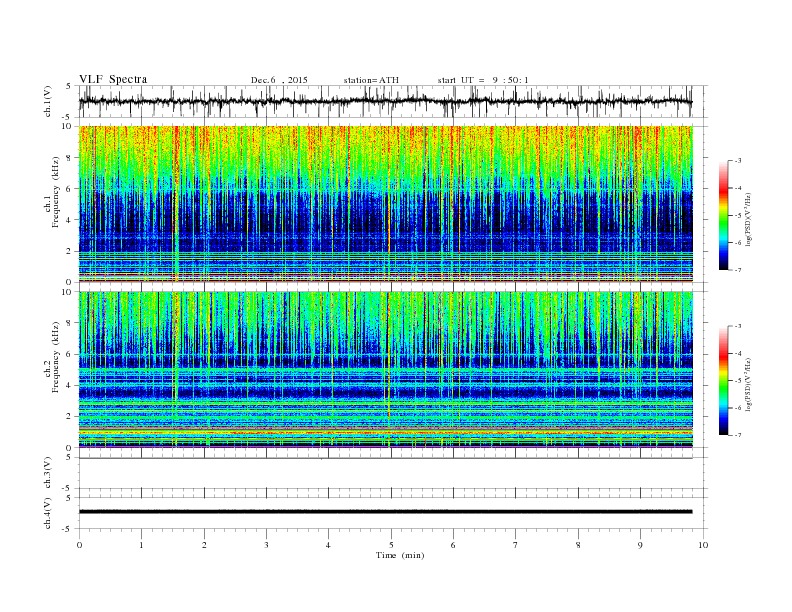The image size is (792, 612).
Task: Select the "station=ATH" header text
Action: pos(371,80)
